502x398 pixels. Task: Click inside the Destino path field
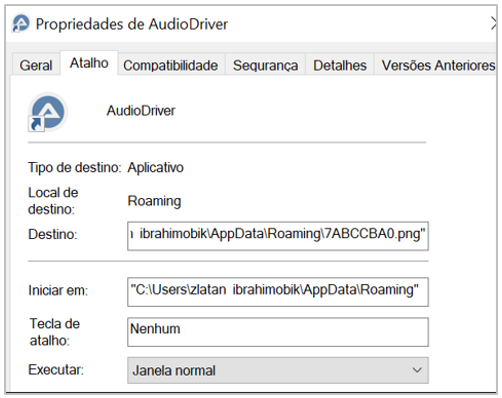tap(278, 236)
